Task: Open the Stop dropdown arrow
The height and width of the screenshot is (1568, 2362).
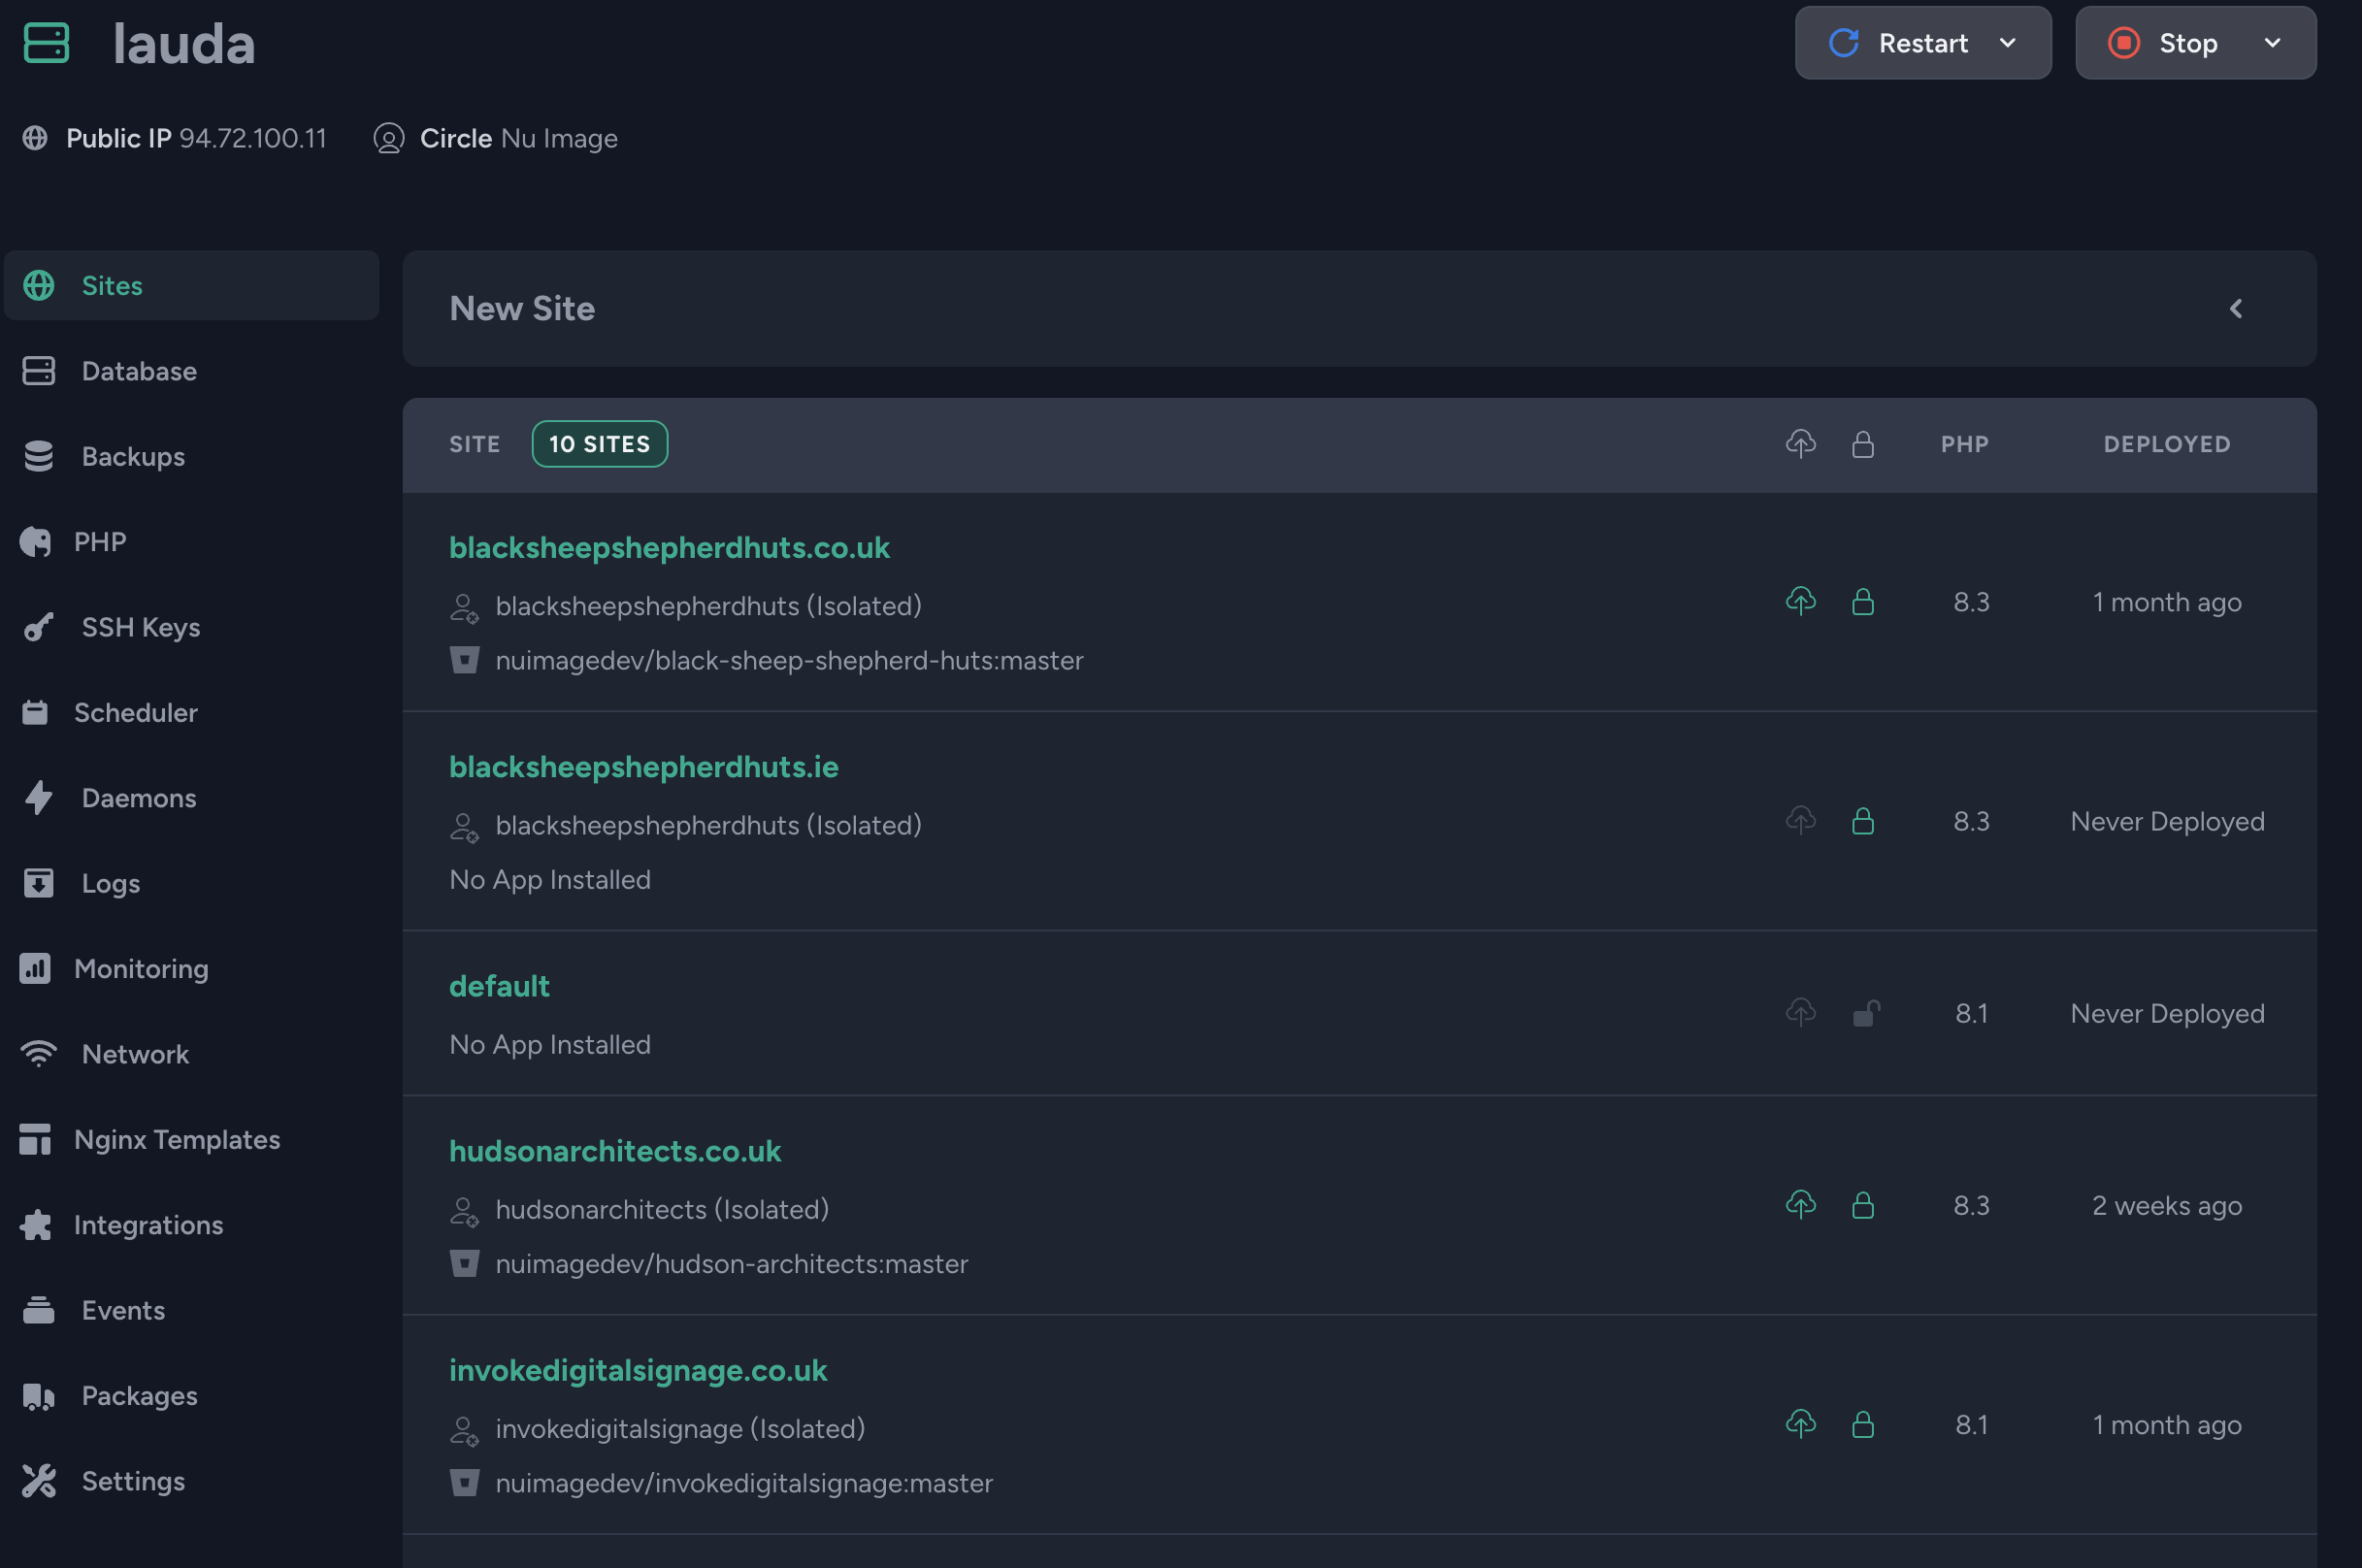Action: point(2272,43)
